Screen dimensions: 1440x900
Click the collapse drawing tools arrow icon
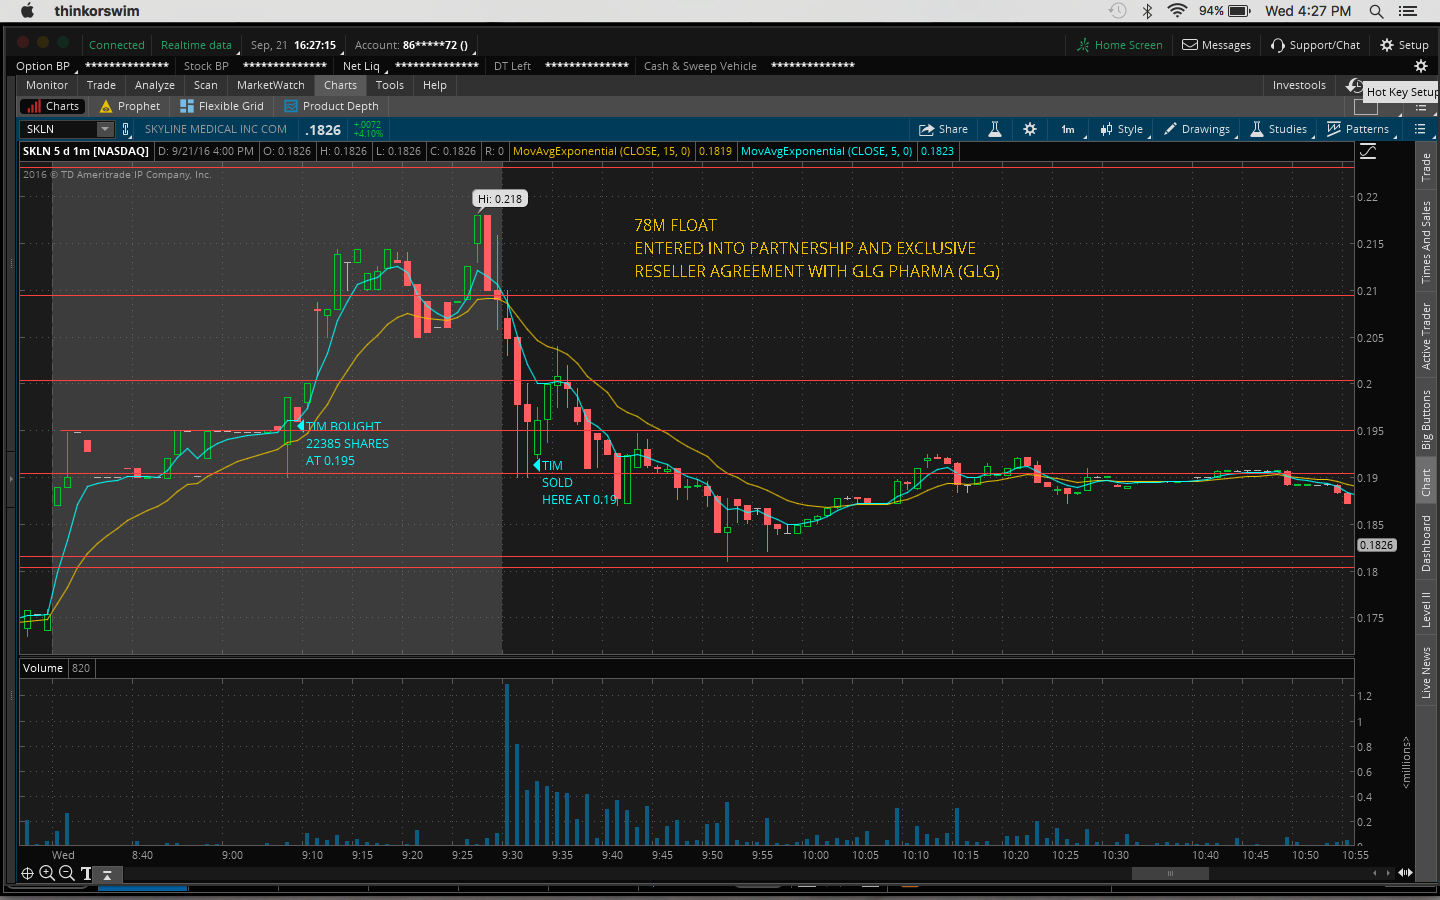click(107, 874)
